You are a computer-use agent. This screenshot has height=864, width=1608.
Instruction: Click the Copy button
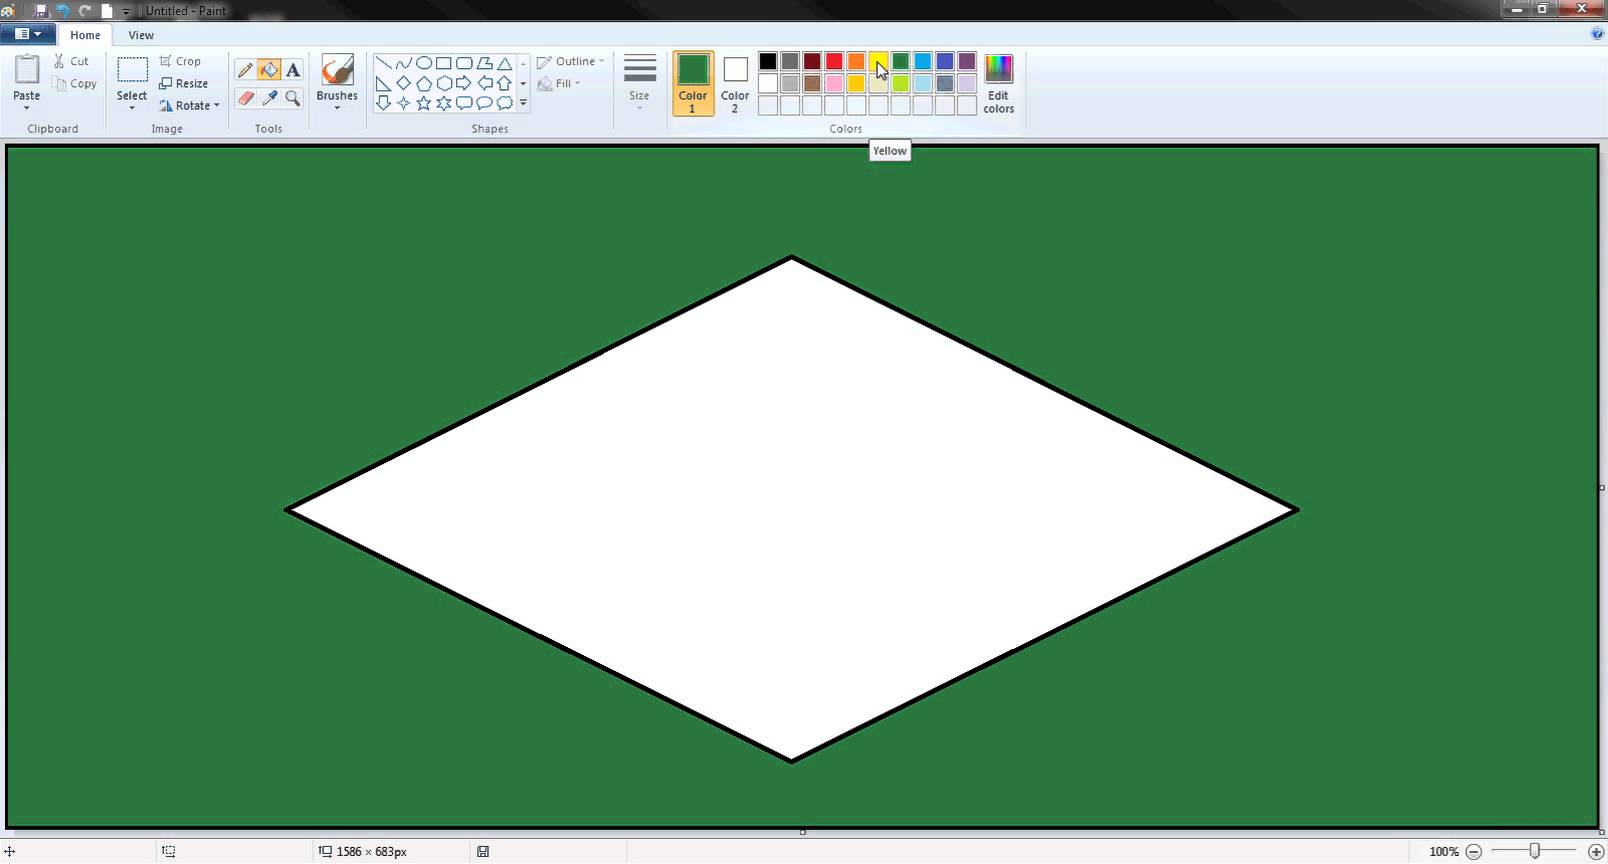[76, 84]
